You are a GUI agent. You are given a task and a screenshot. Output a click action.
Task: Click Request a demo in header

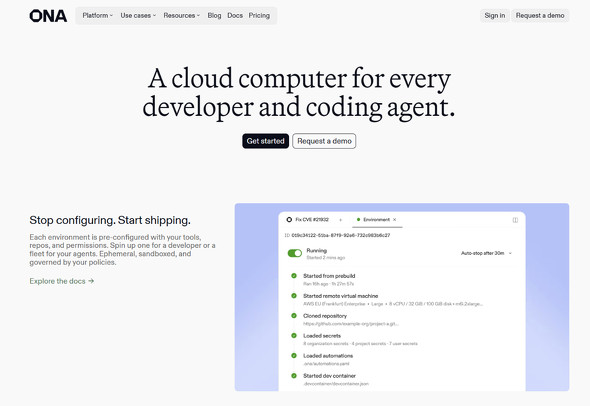pyautogui.click(x=540, y=15)
